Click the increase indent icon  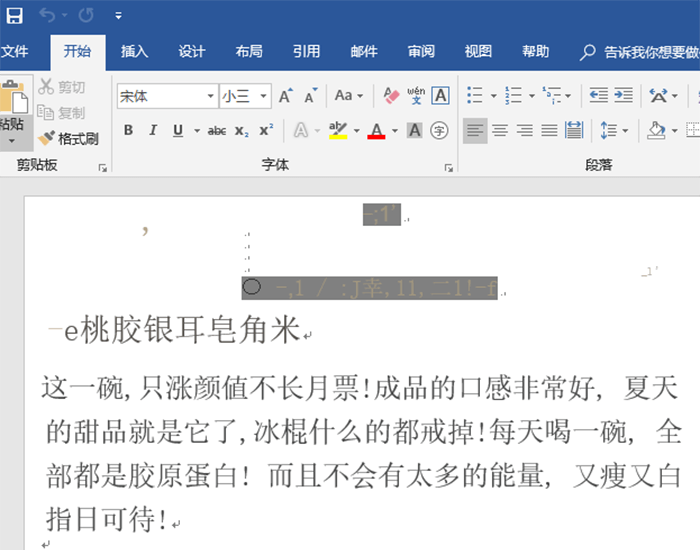(623, 96)
